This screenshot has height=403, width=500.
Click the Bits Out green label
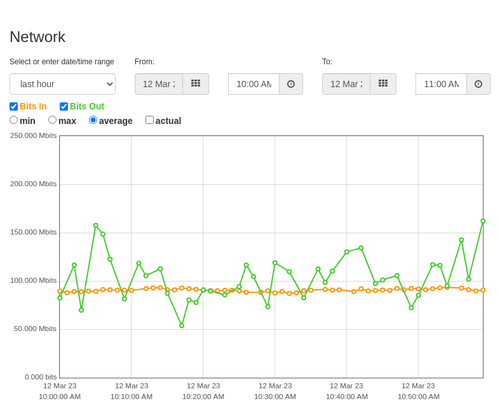(x=87, y=106)
